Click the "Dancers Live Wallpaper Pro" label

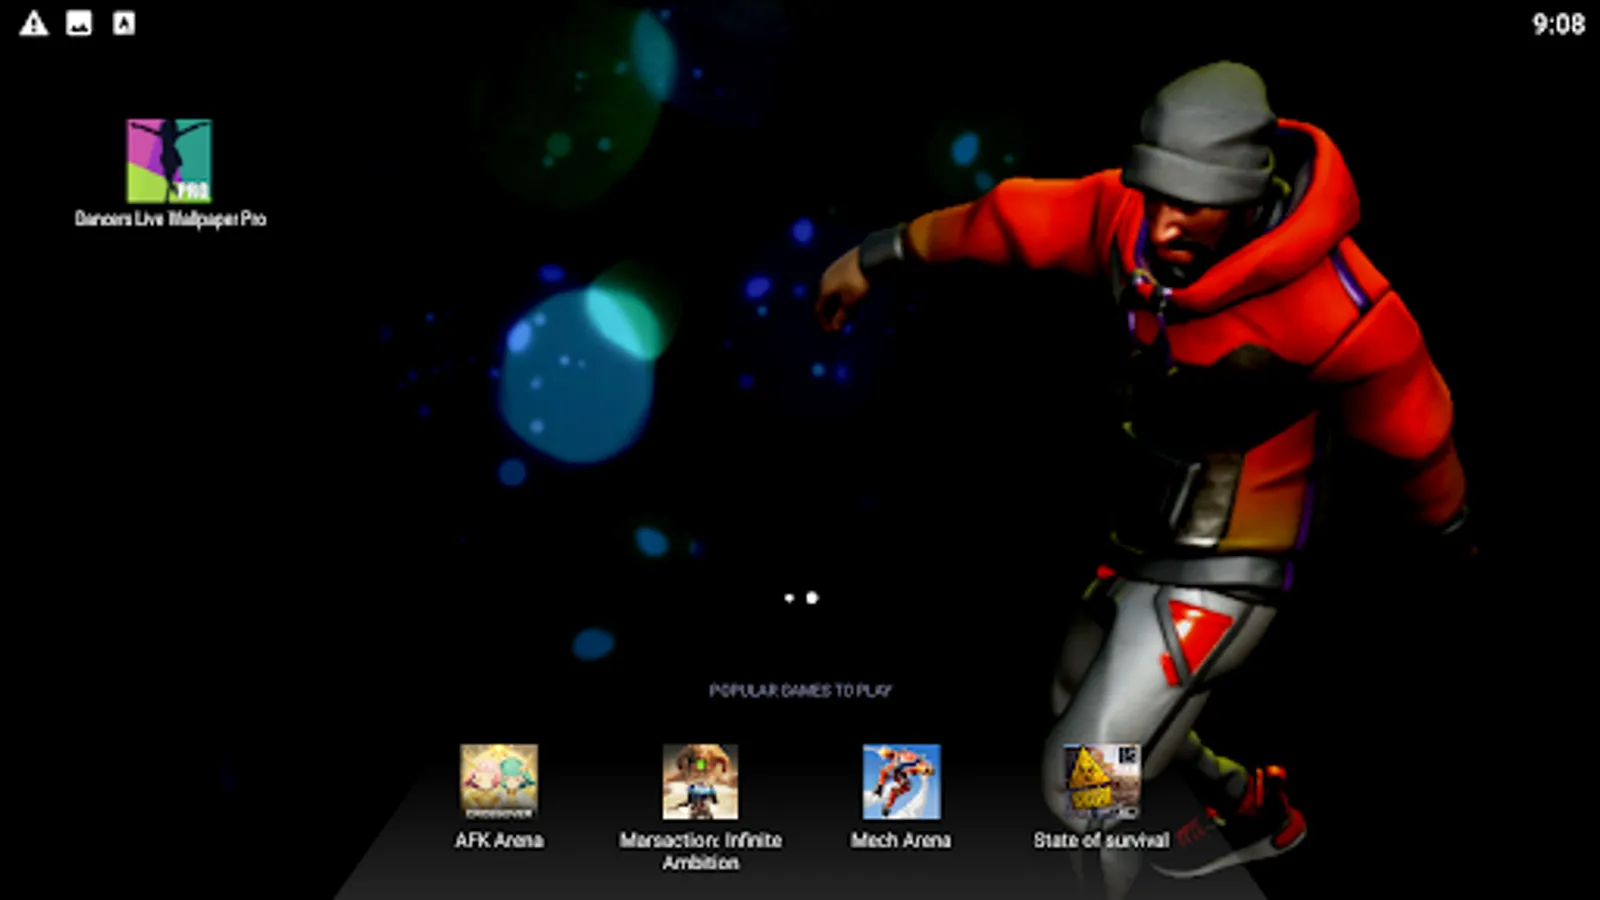tap(170, 218)
